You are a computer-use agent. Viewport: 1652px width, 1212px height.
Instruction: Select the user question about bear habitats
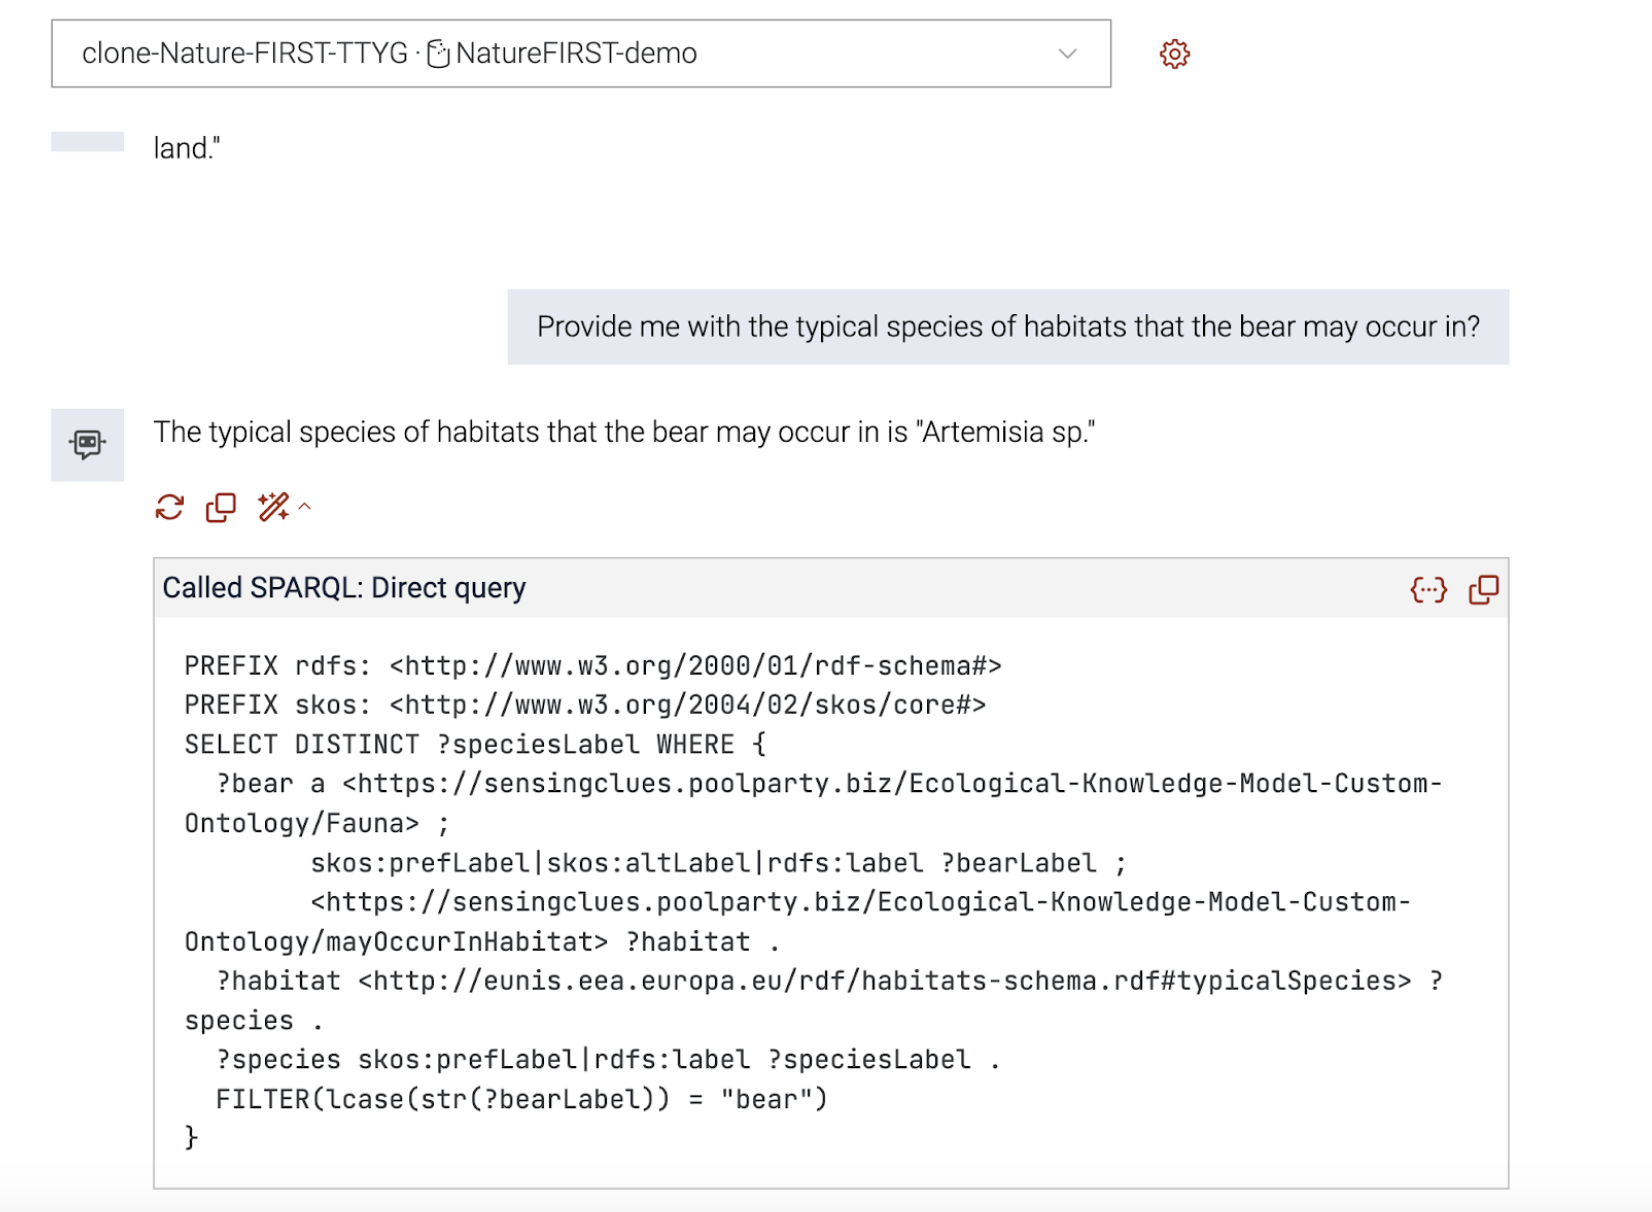tap(1008, 327)
